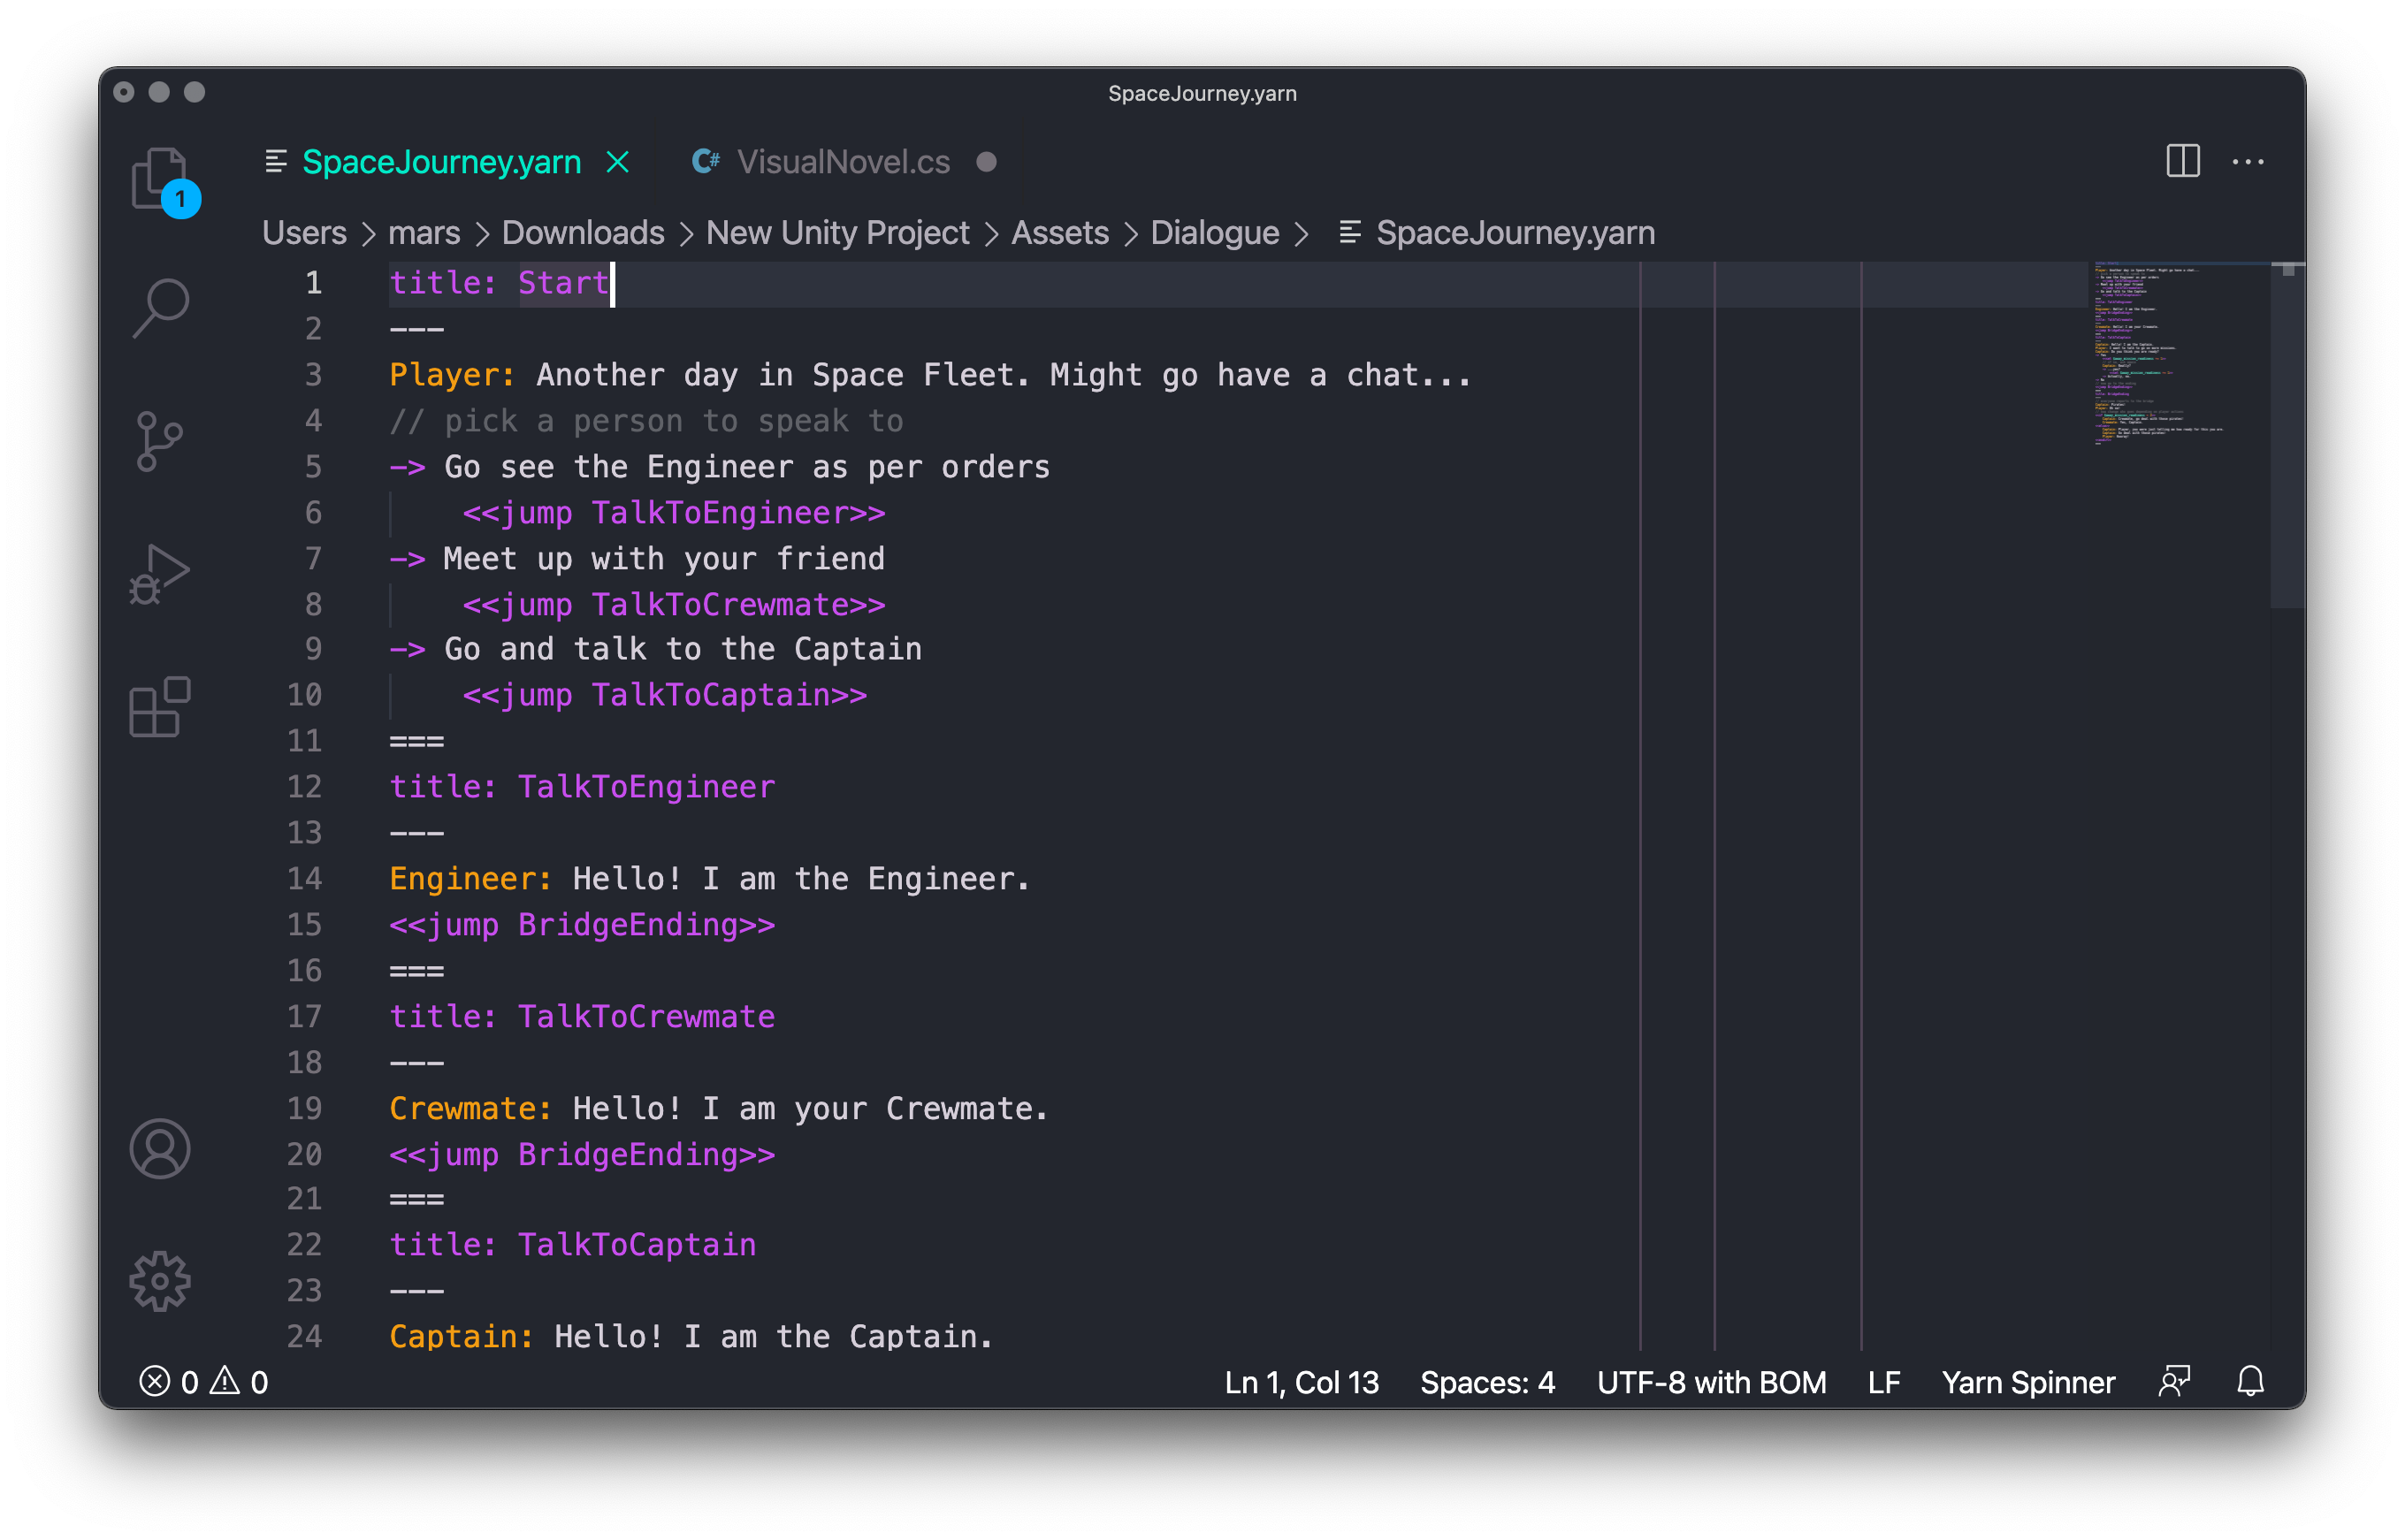Change the LF end-of-line sequence

1883,1382
